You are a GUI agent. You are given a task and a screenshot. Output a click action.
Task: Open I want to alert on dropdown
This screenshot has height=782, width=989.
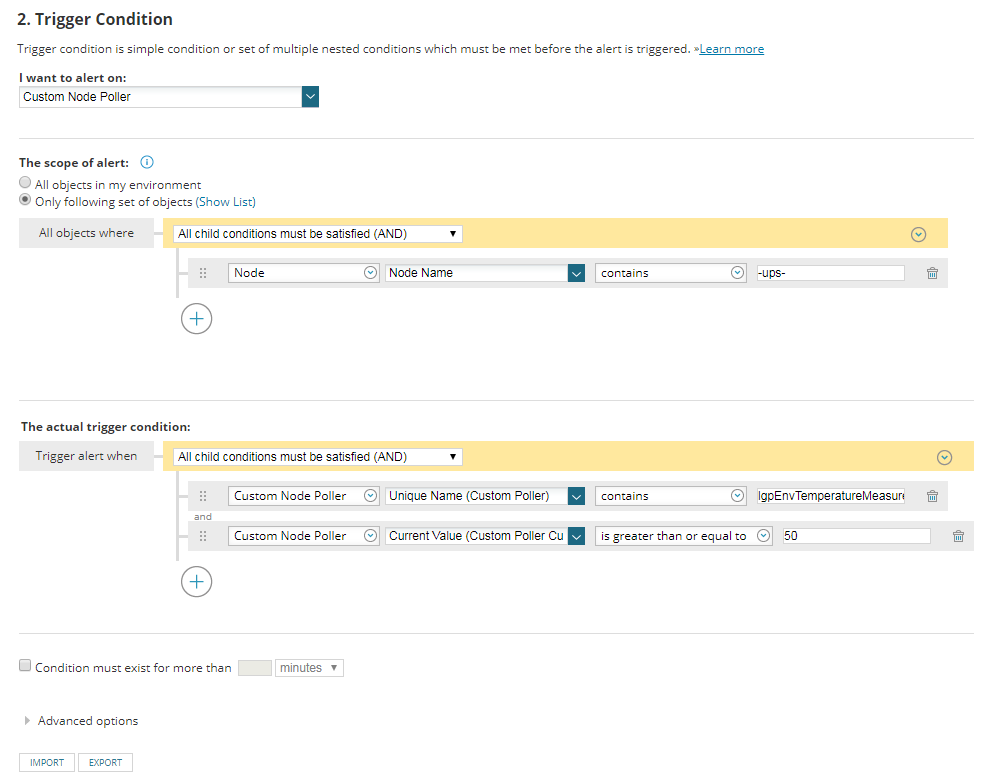(x=169, y=96)
